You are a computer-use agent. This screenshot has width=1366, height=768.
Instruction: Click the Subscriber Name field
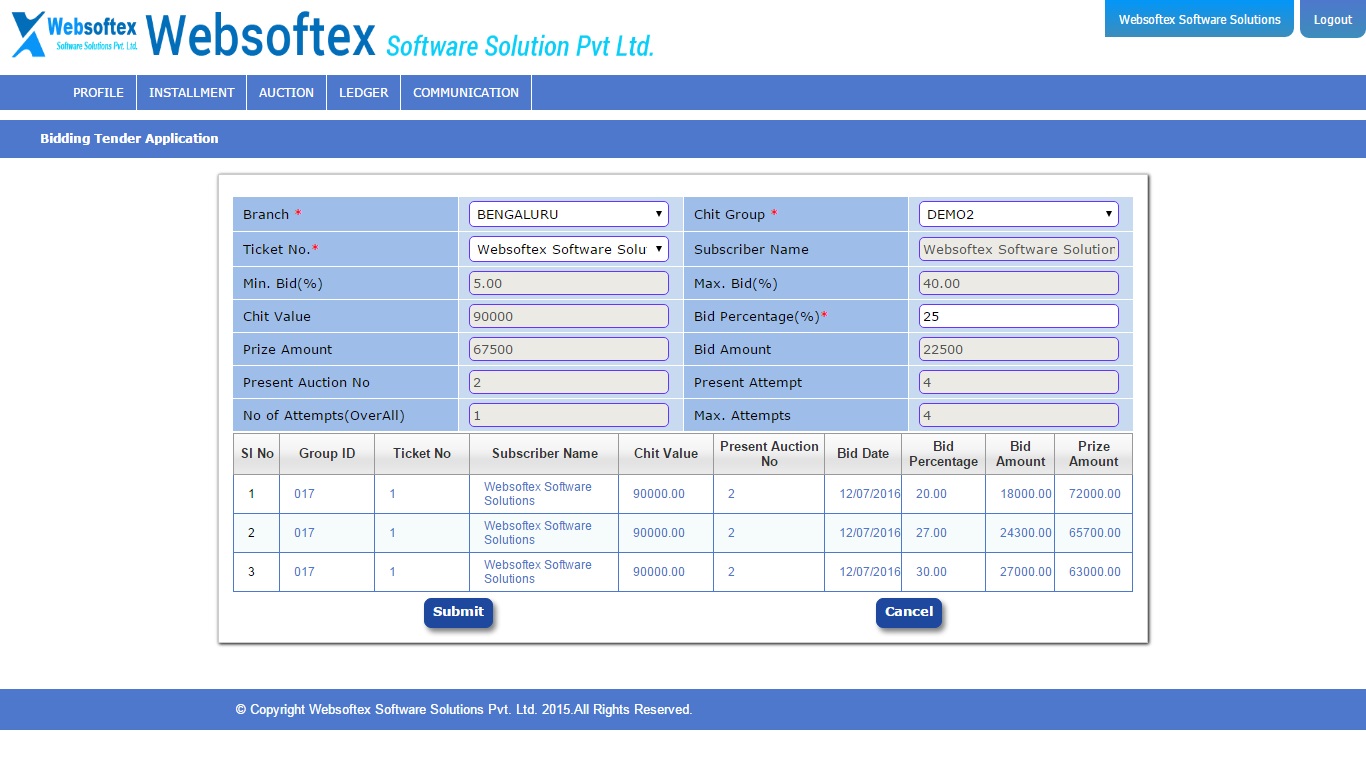pos(1019,249)
